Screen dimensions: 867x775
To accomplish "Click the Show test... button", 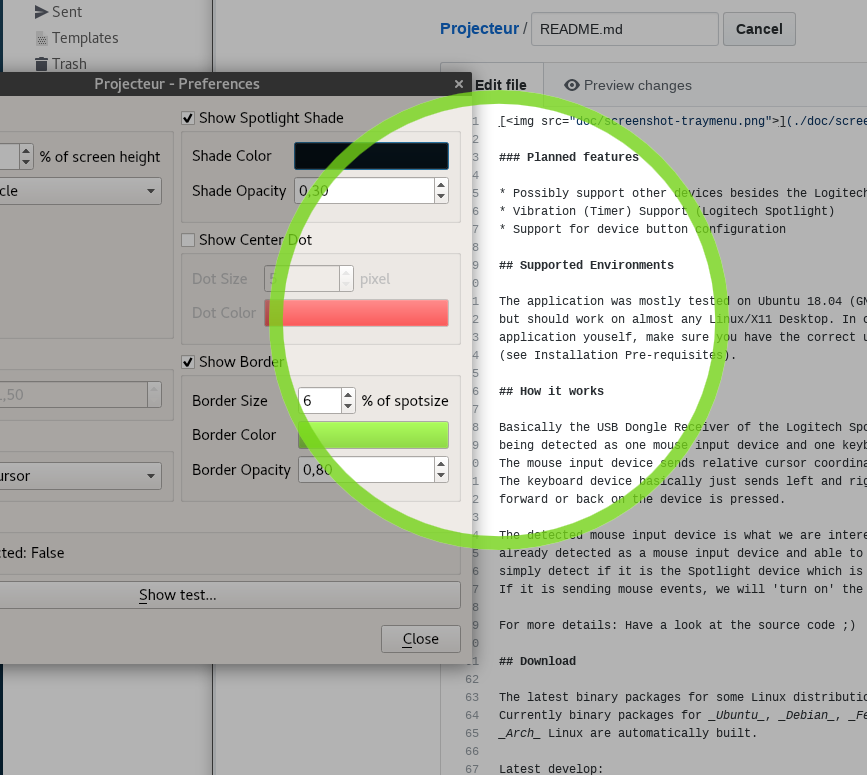I will tap(177, 595).
